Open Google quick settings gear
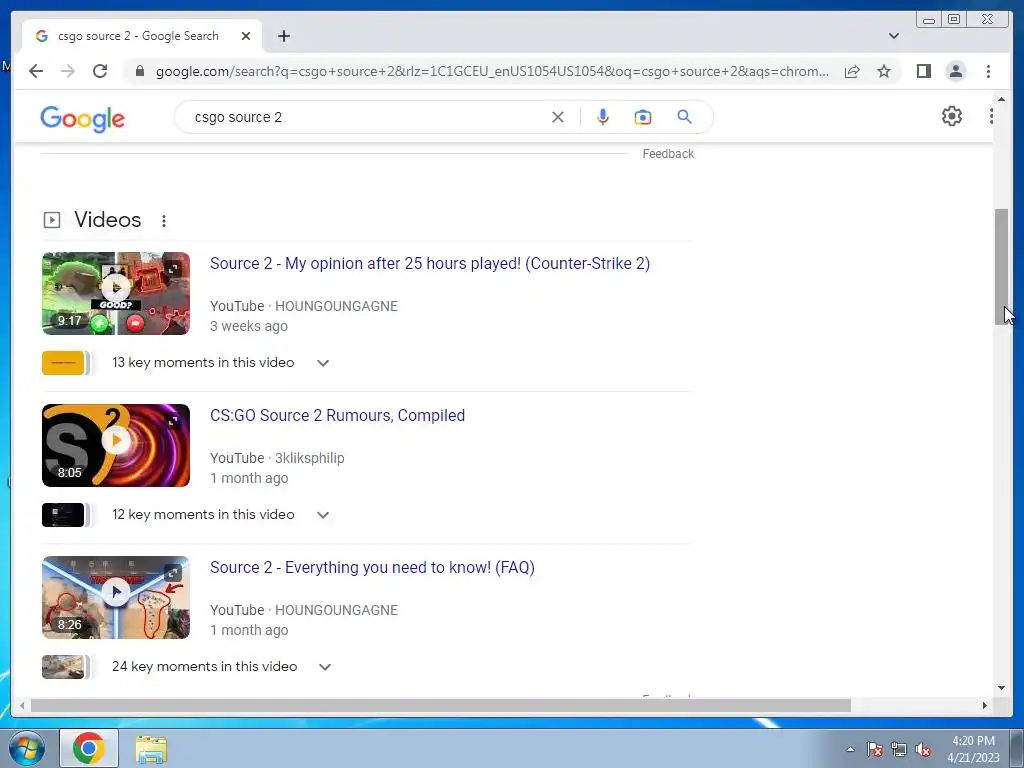 tap(952, 116)
